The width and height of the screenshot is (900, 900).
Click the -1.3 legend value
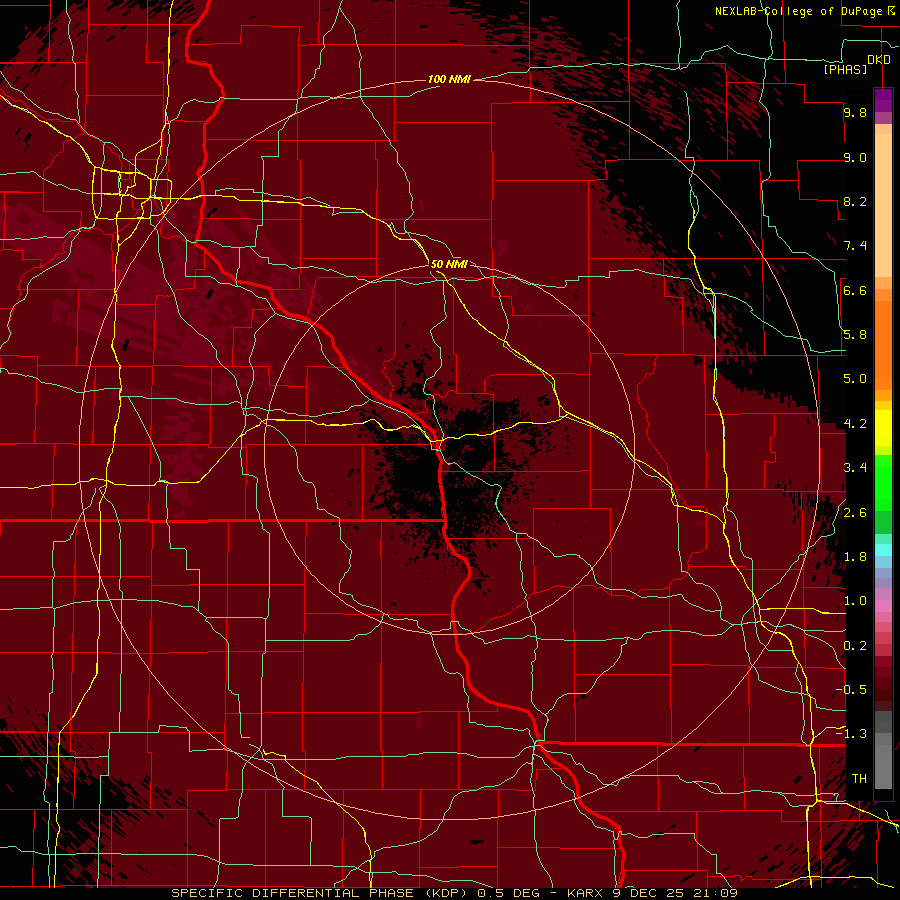click(851, 734)
